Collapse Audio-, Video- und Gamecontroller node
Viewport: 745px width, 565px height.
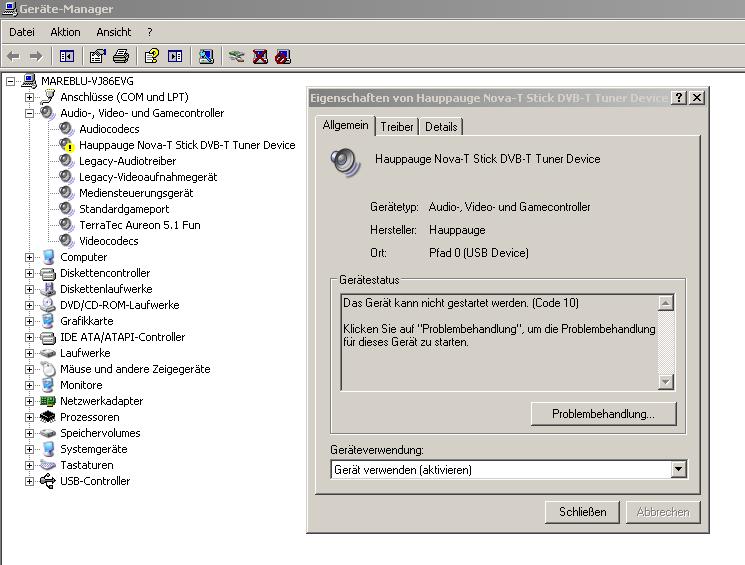click(x=30, y=113)
